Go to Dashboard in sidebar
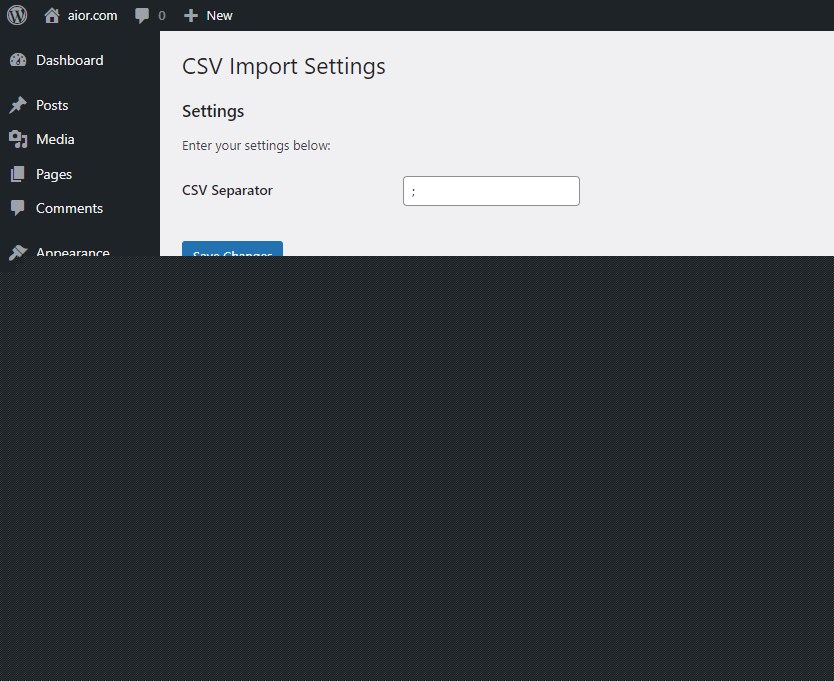834x681 pixels. coord(70,60)
